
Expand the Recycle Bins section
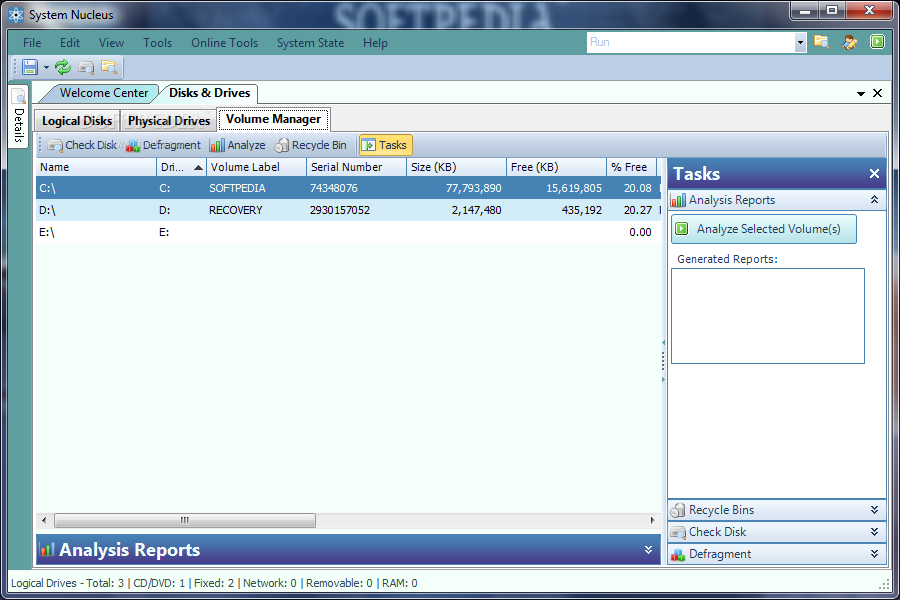874,510
